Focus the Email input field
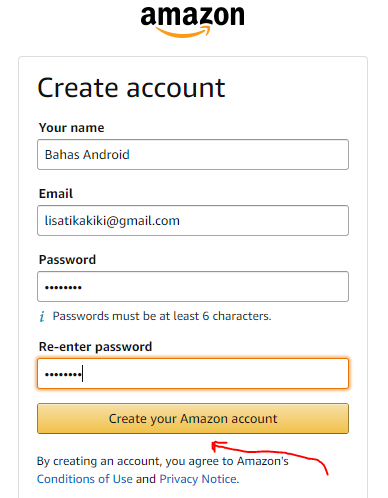 [x=193, y=220]
